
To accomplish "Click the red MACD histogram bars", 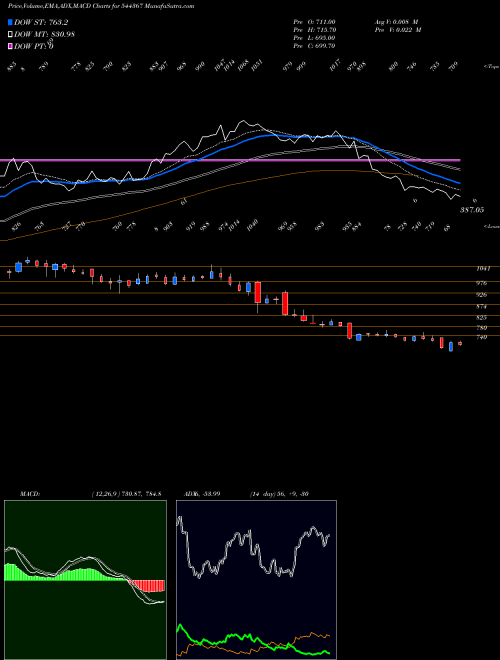I will coord(147,585).
